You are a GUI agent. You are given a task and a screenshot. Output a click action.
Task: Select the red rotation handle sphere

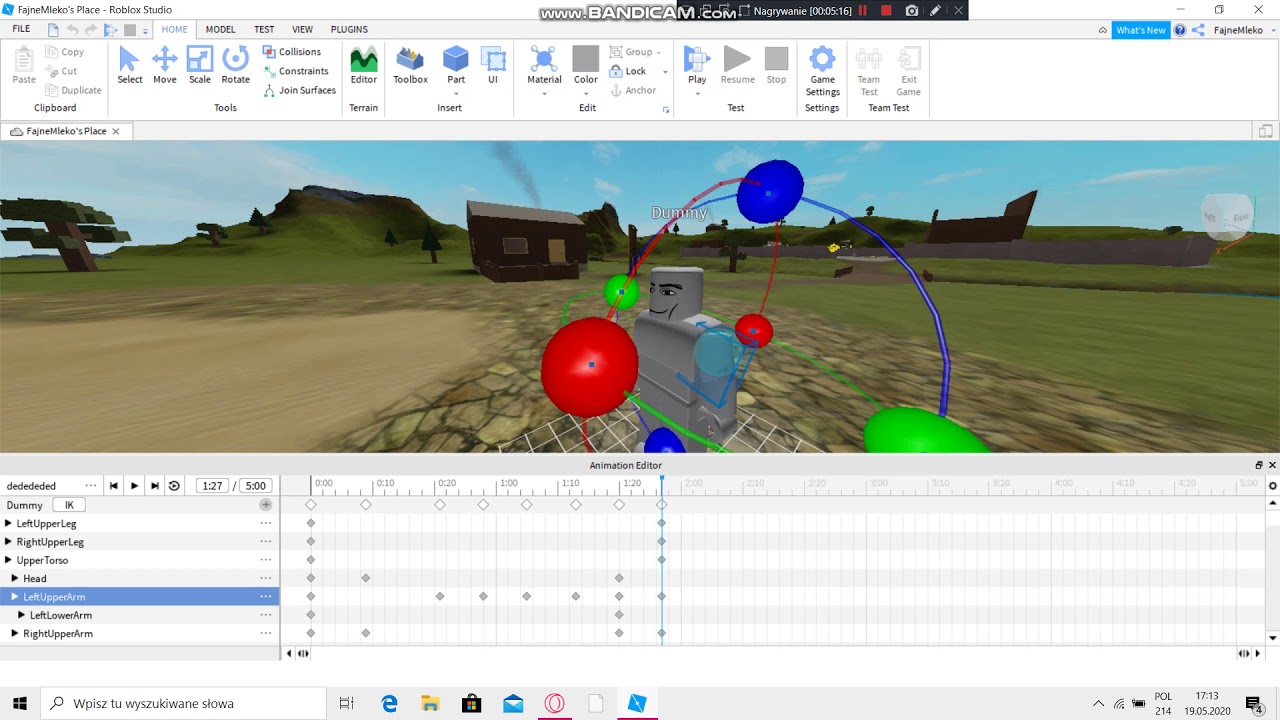click(590, 367)
